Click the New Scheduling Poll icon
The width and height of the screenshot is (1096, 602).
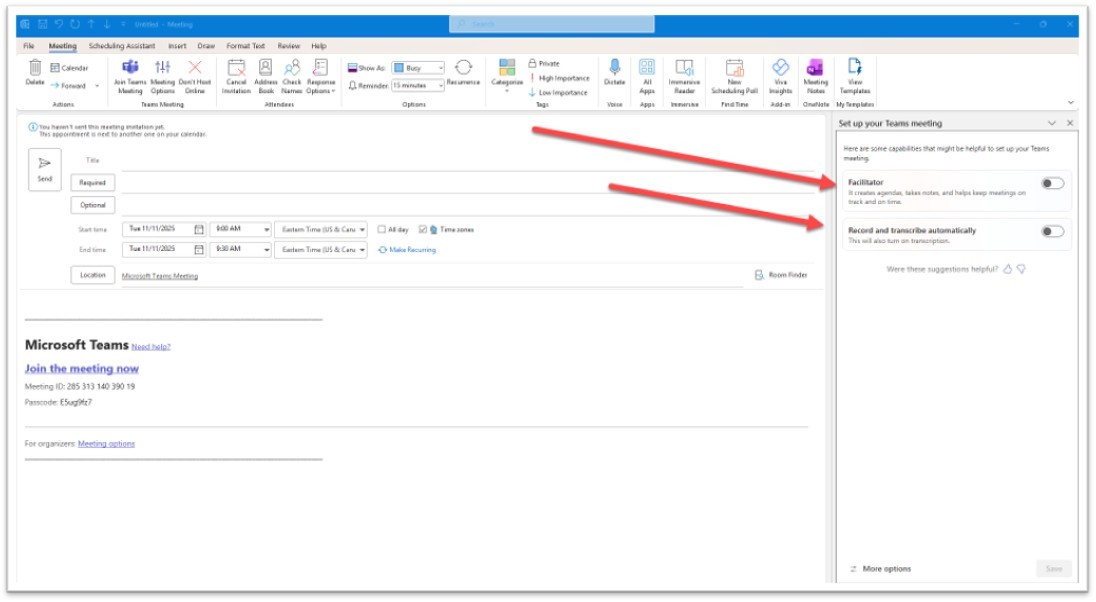pyautogui.click(x=734, y=68)
